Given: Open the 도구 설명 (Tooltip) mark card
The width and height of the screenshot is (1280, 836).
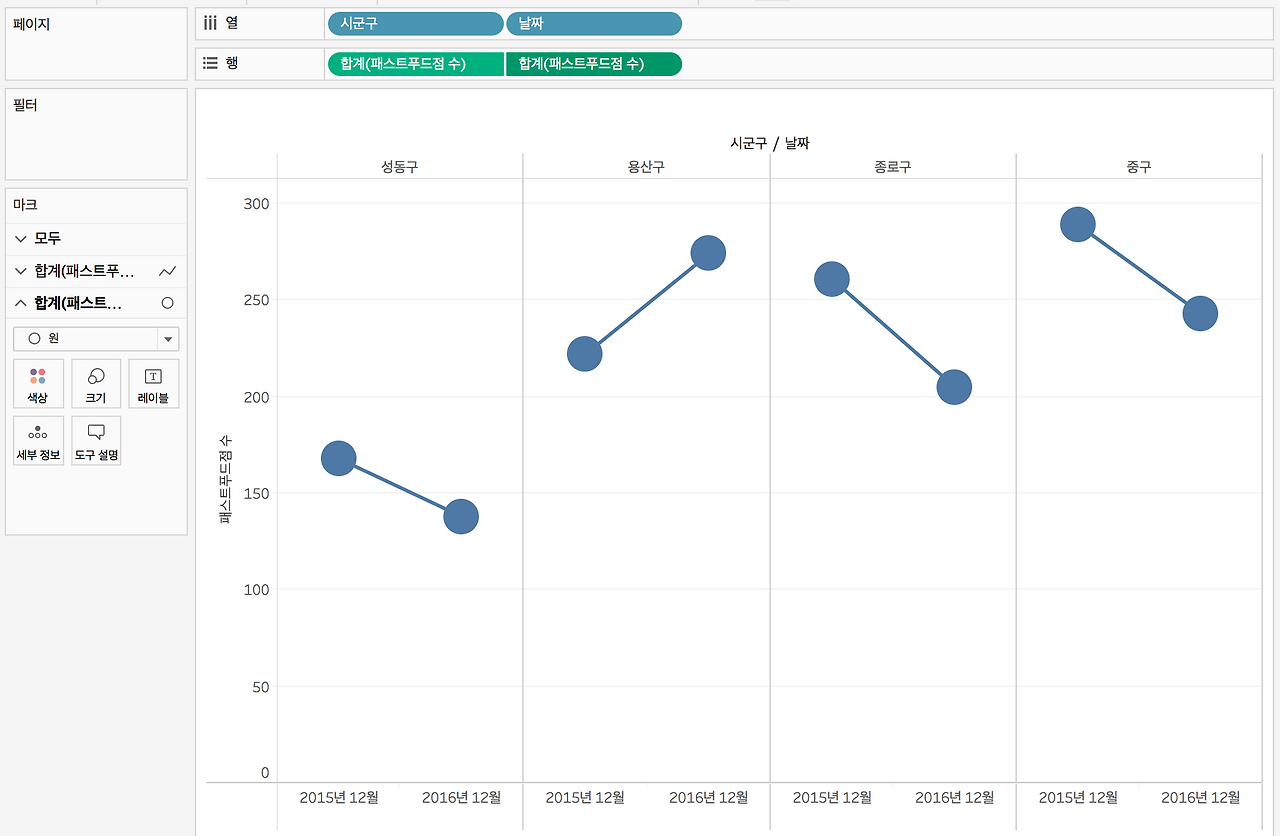Looking at the screenshot, I should (x=96, y=441).
